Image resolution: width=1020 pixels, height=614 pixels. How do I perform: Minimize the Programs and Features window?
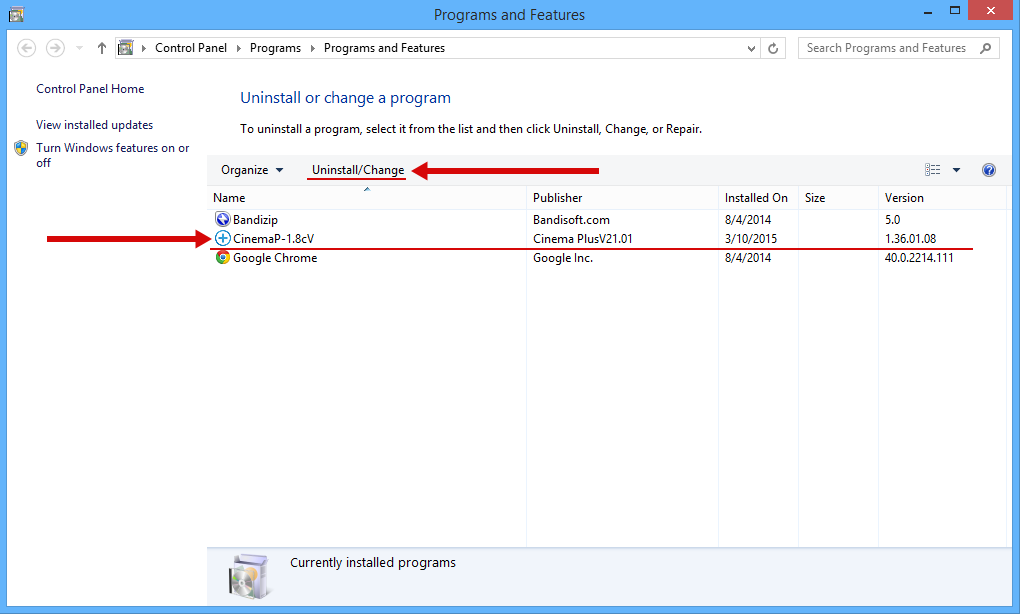[x=928, y=12]
